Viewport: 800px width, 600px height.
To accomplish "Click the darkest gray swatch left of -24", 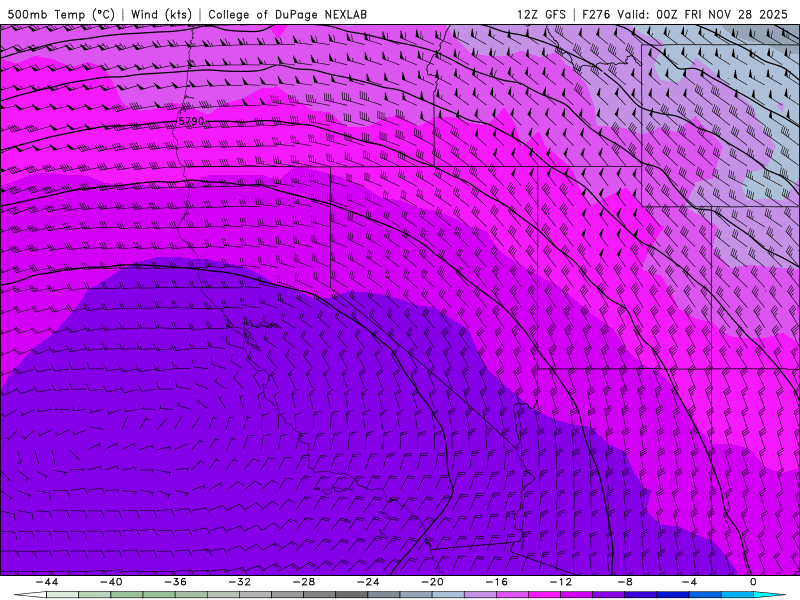I will point(352,595).
